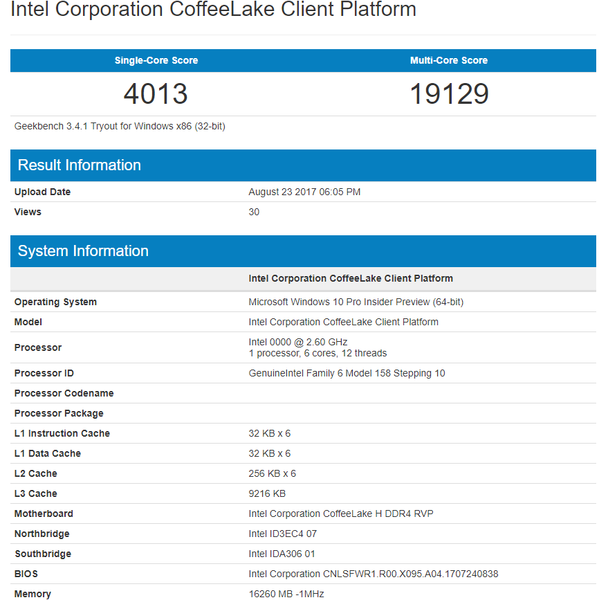The image size is (599, 600).
Task: Click the BIOS label
Action: coord(26,574)
